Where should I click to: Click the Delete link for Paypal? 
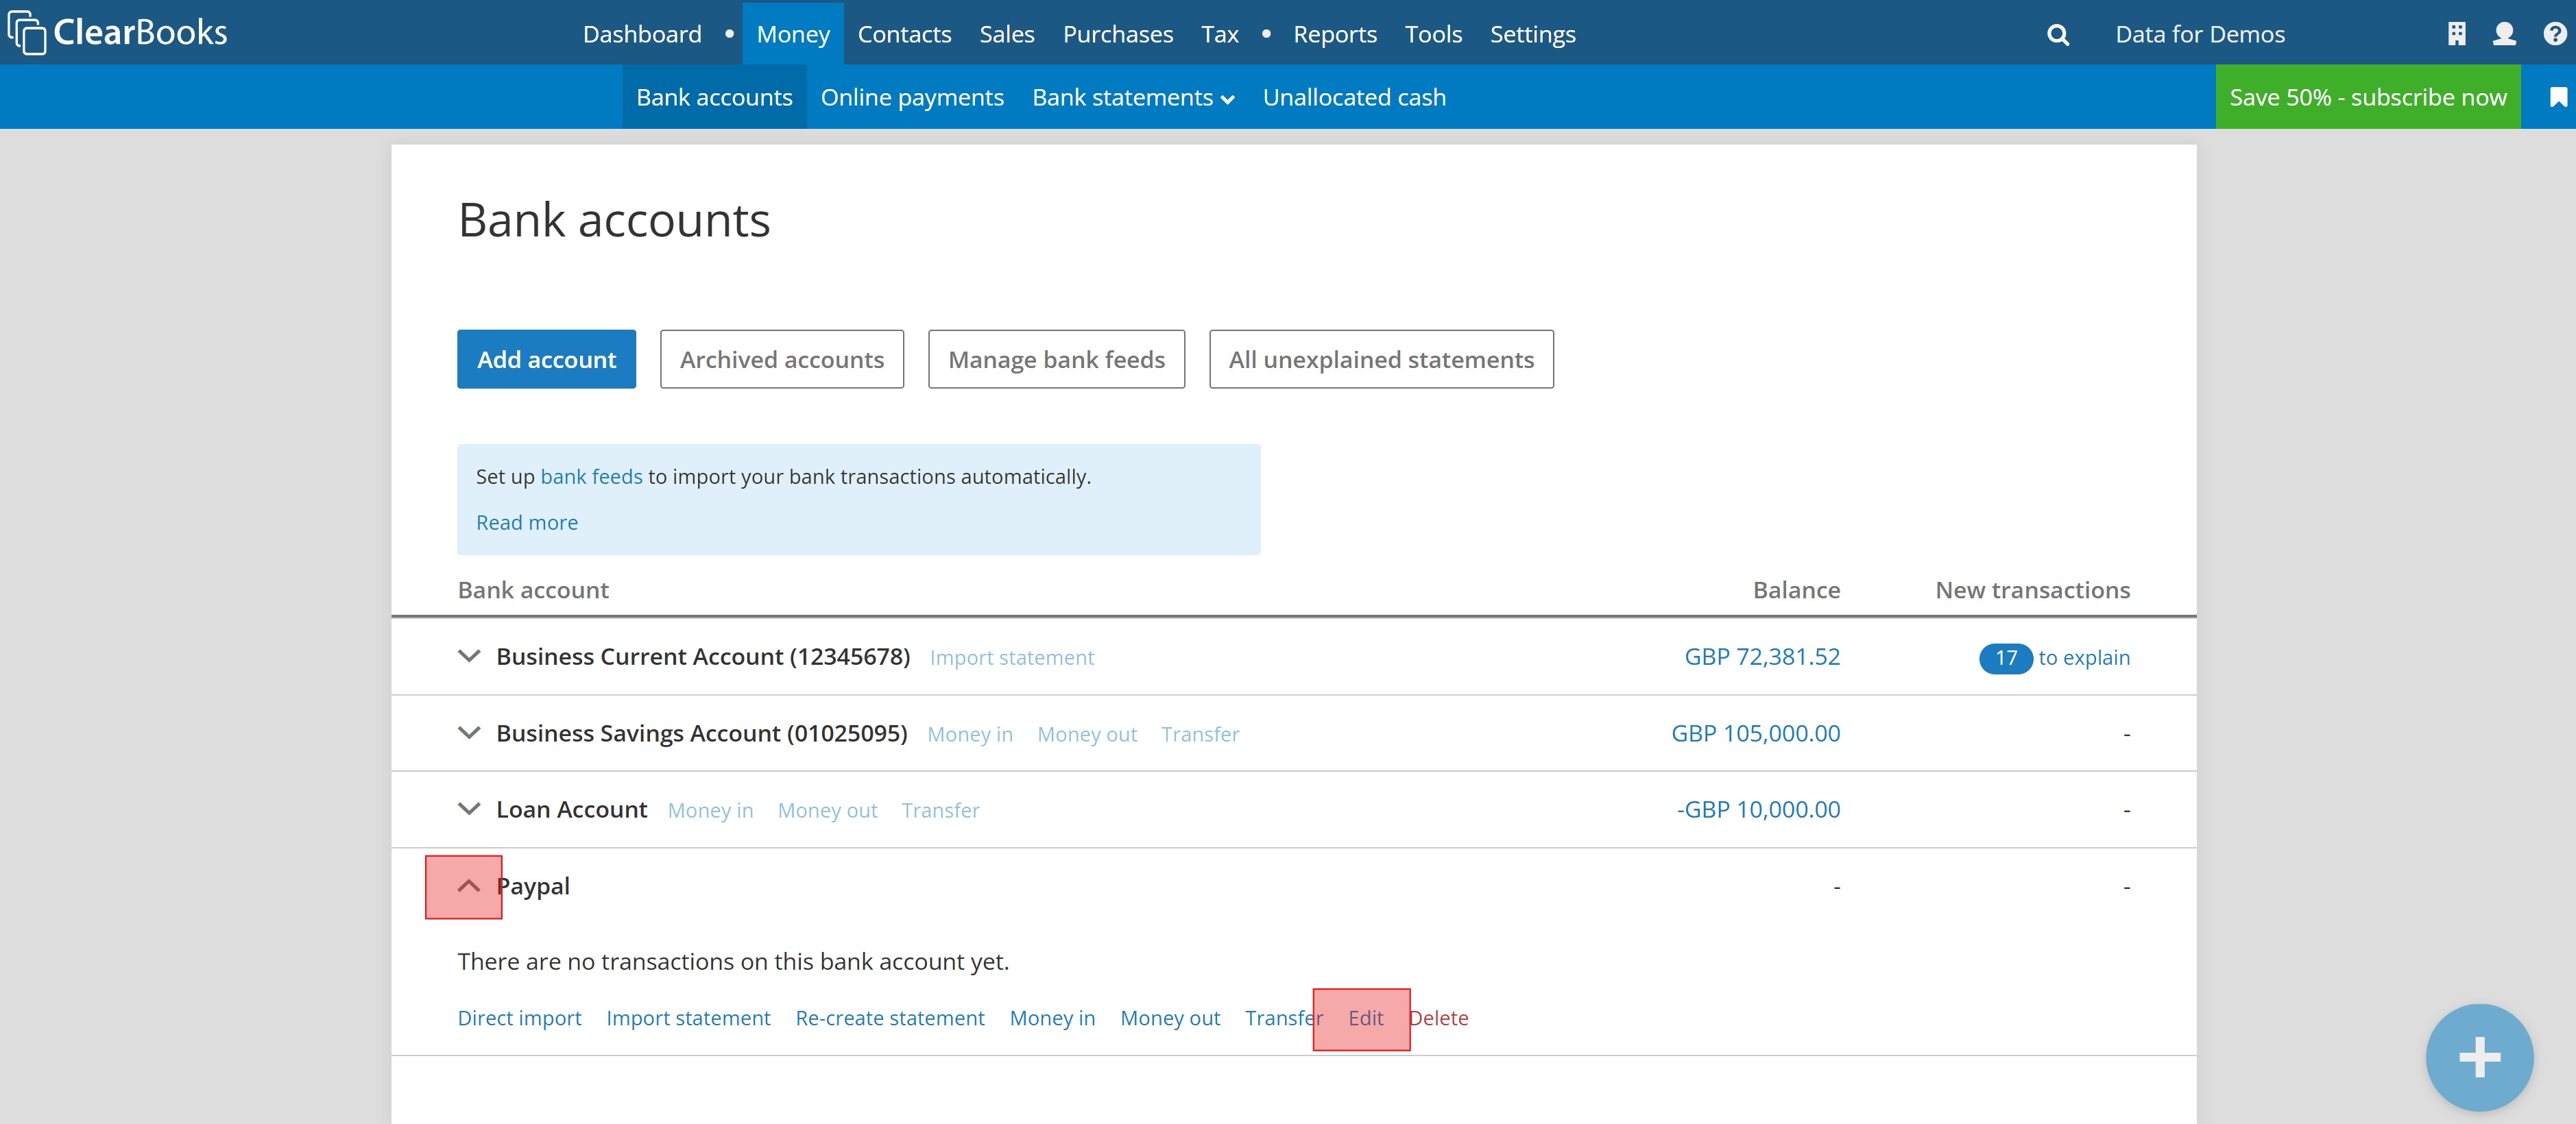(1441, 1018)
